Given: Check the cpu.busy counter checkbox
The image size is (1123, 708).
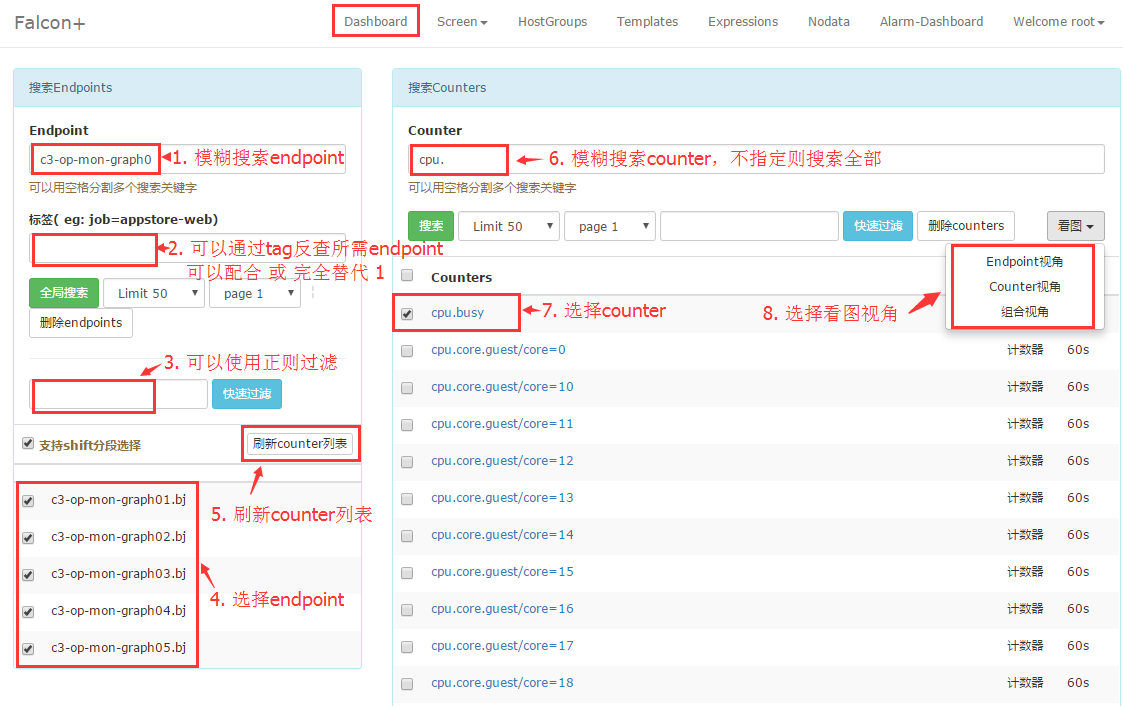Looking at the screenshot, I should 407,314.
